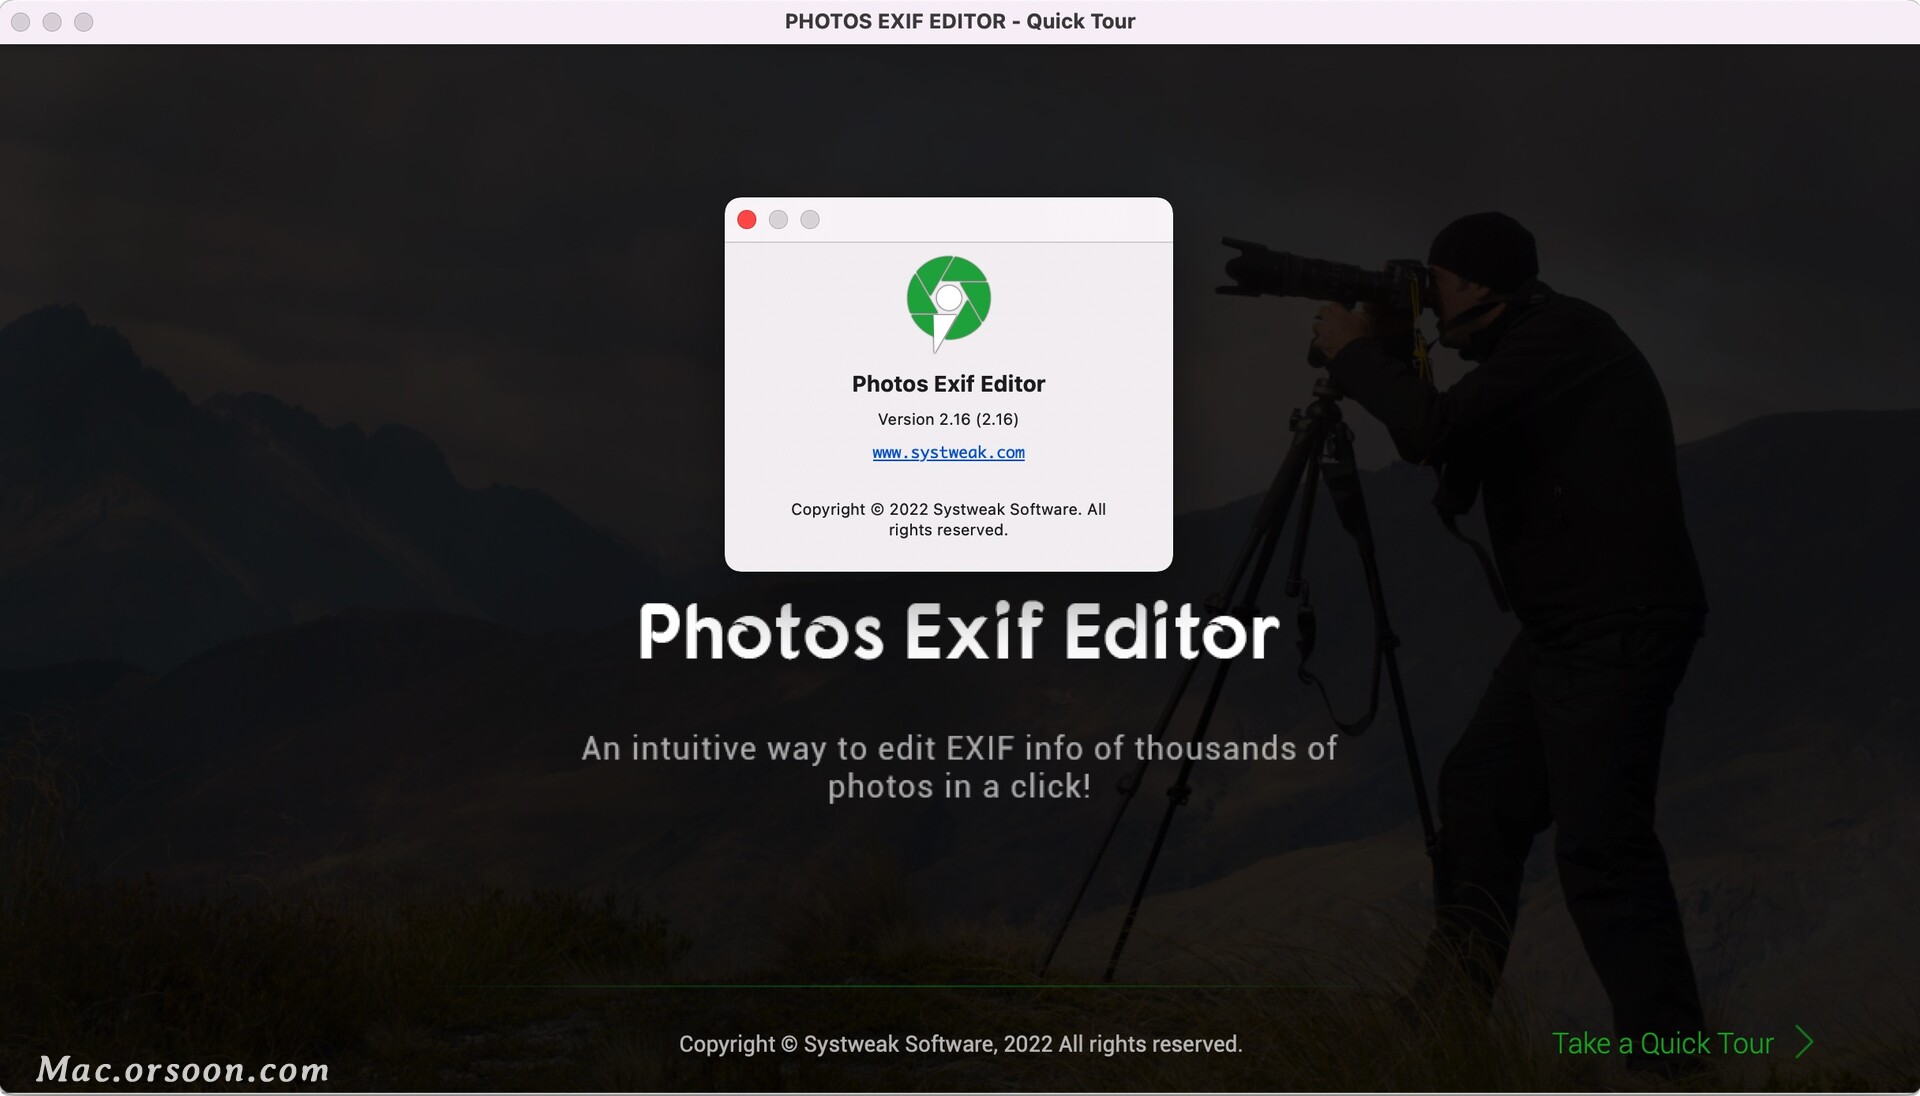This screenshot has width=1920, height=1096.
Task: Click the footer Systweak Software copyright text
Action: pyautogui.click(x=960, y=1044)
